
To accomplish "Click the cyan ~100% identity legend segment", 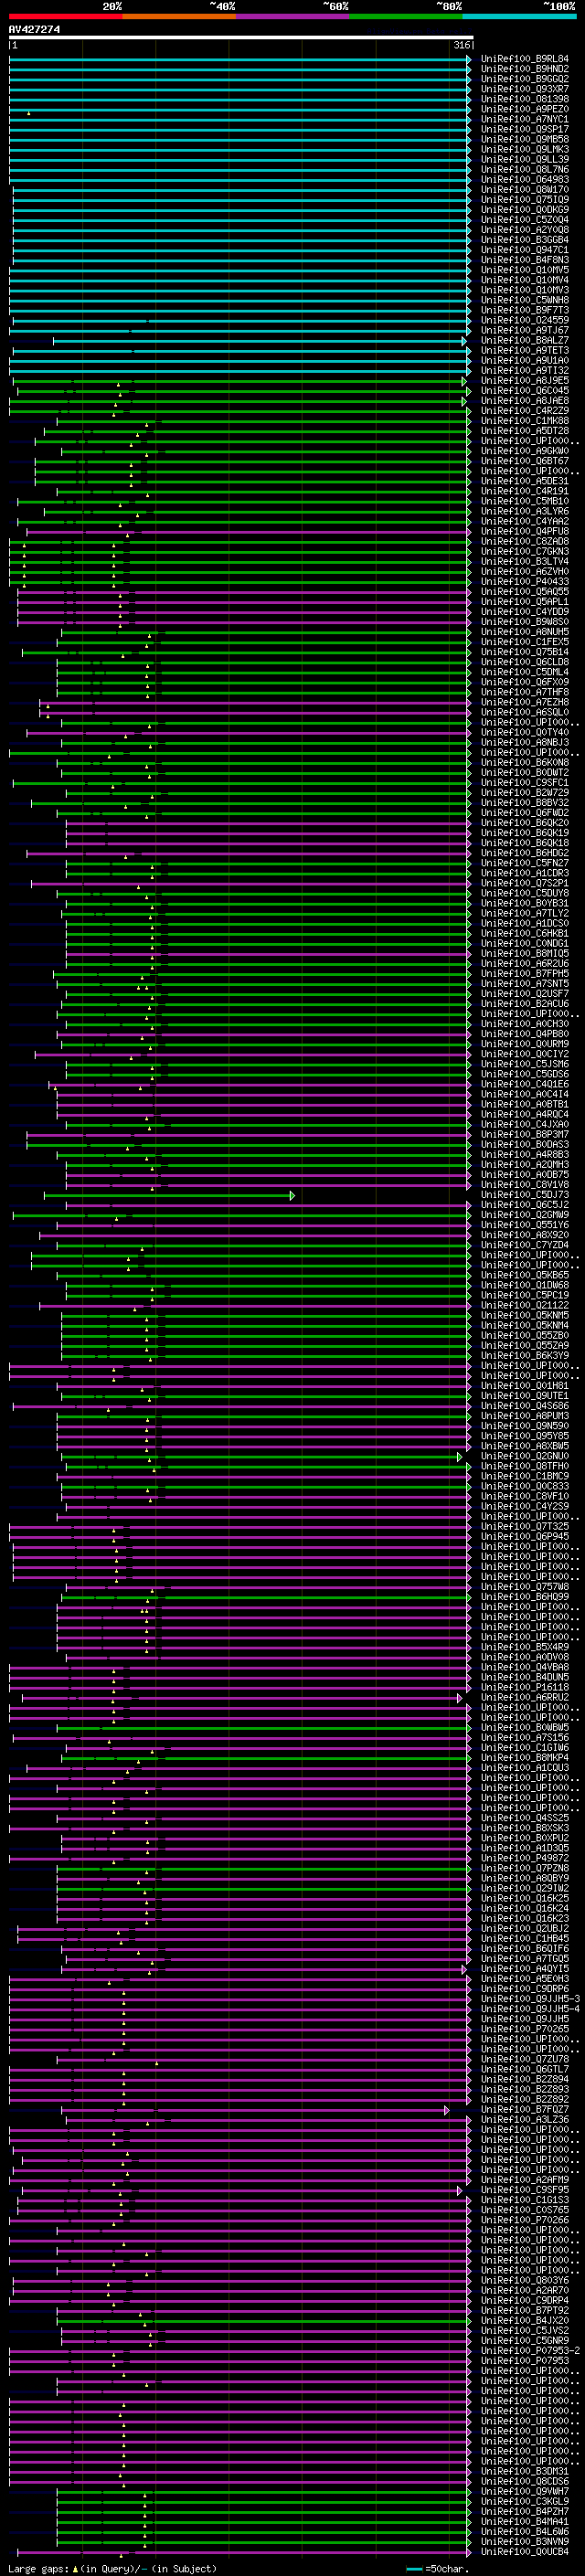I will point(519,16).
